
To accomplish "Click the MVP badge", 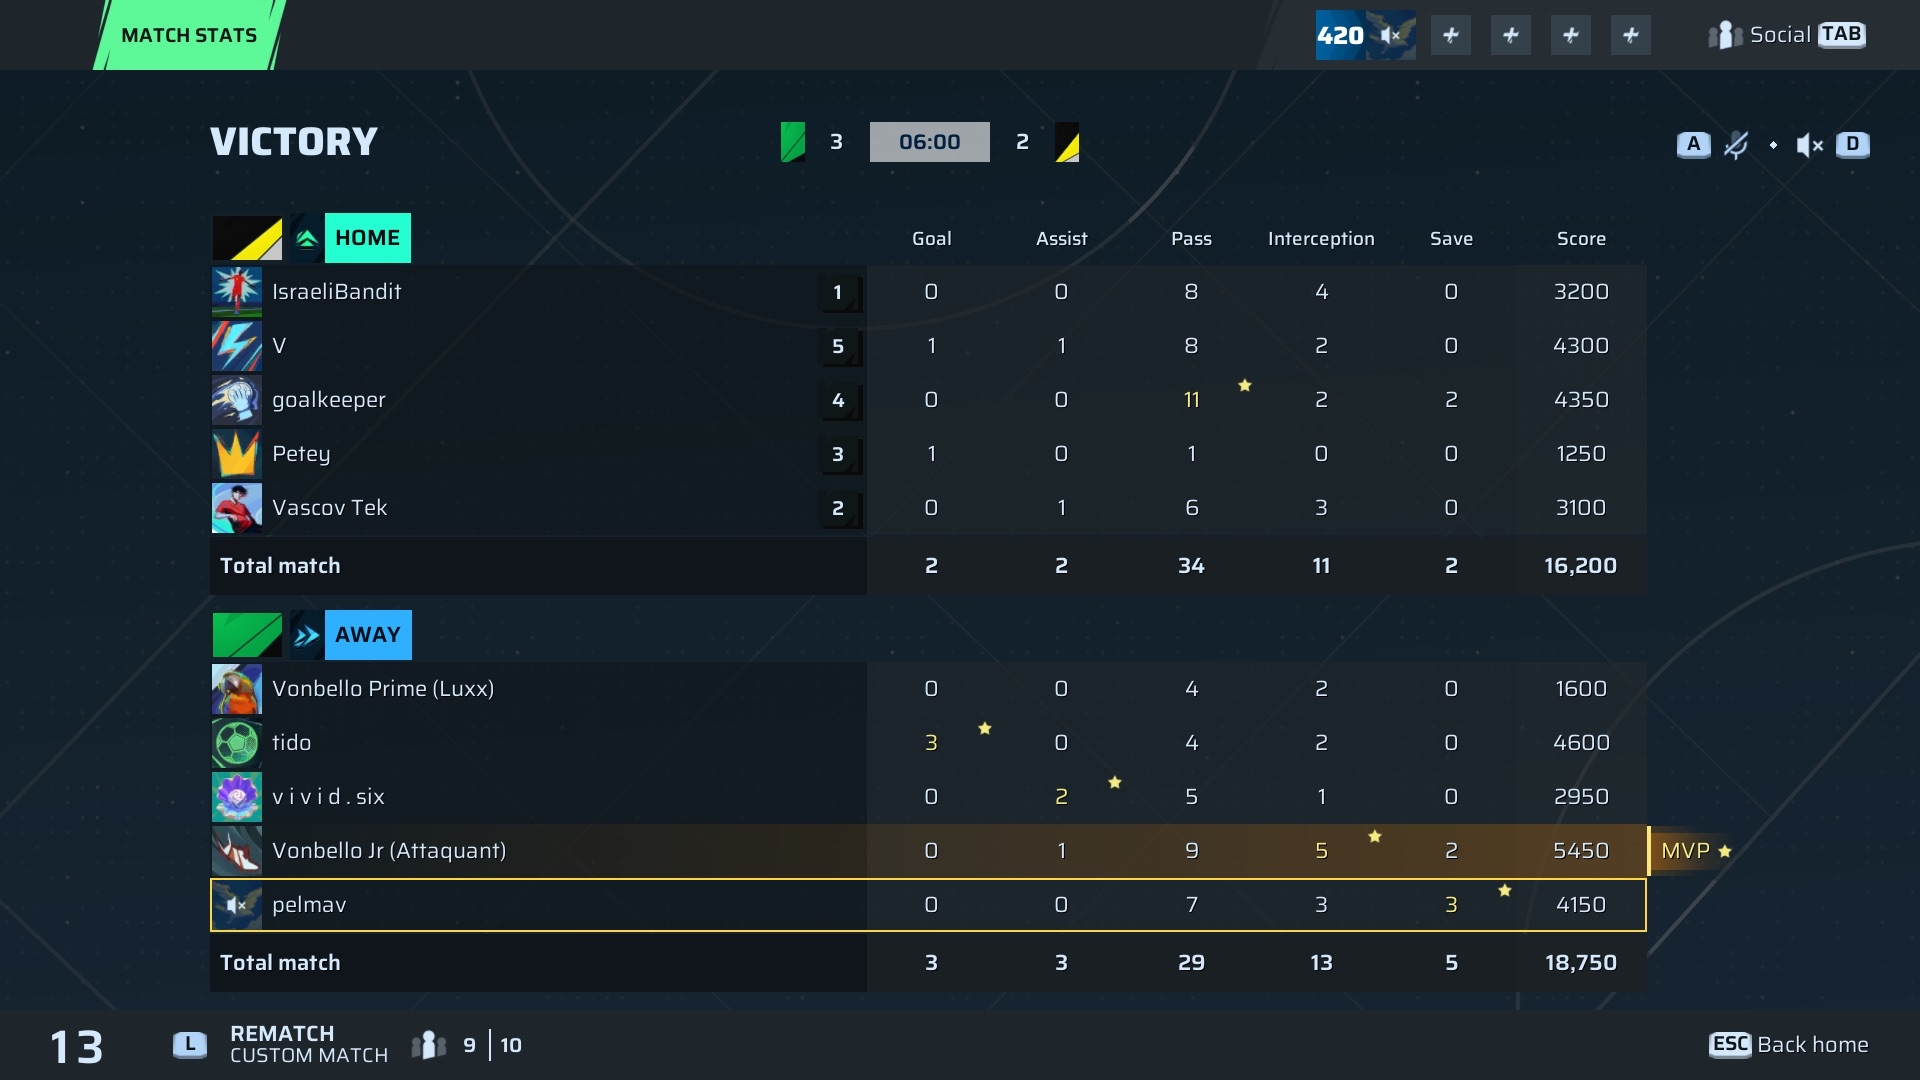I will 1694,851.
